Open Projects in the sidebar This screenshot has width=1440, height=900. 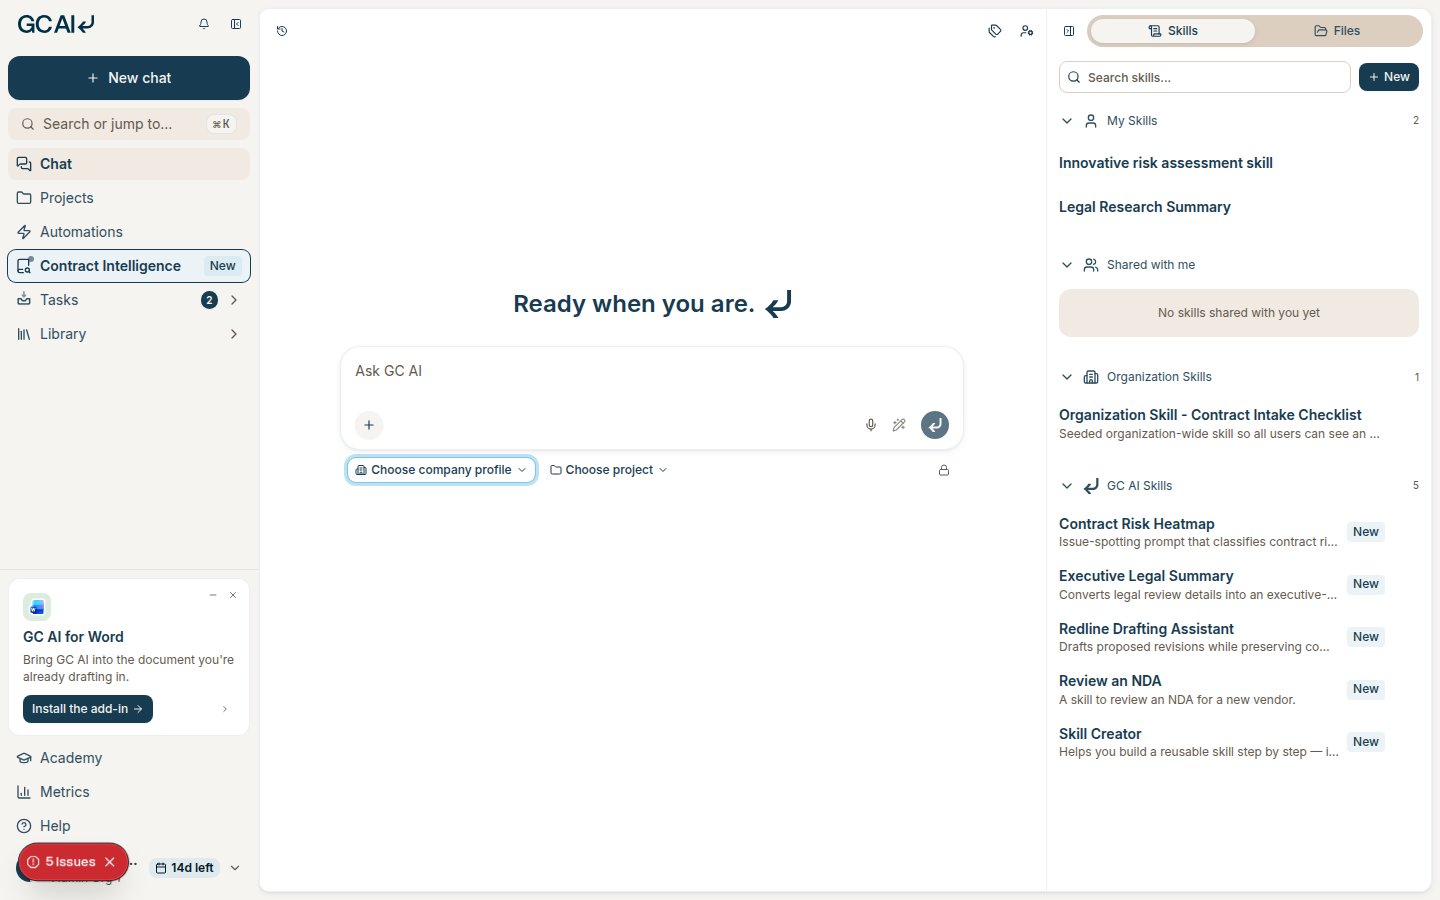129,198
